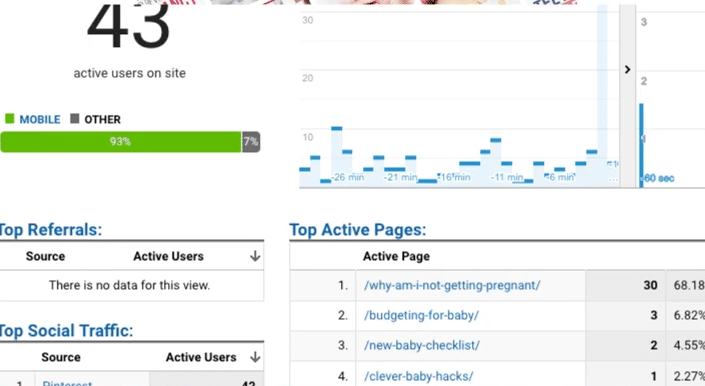The image size is (705, 386).
Task: Select the tall bar in per-second chart
Action: point(641,145)
